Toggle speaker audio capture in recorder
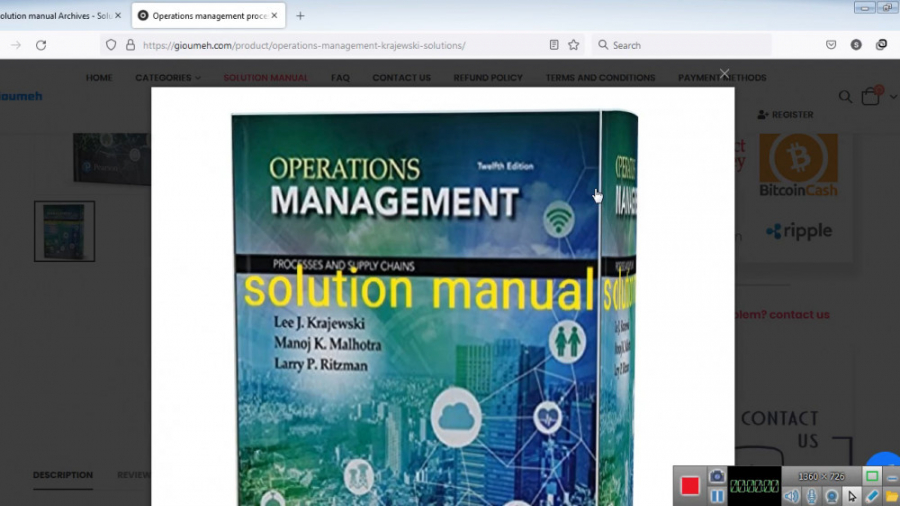This screenshot has width=900, height=506. pos(791,496)
